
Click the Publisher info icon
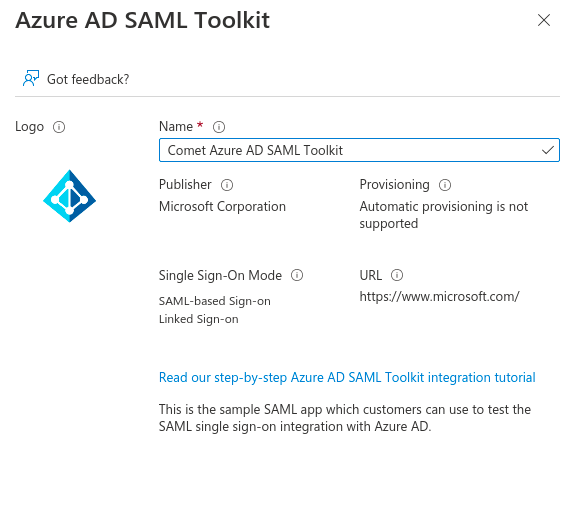[x=227, y=185]
